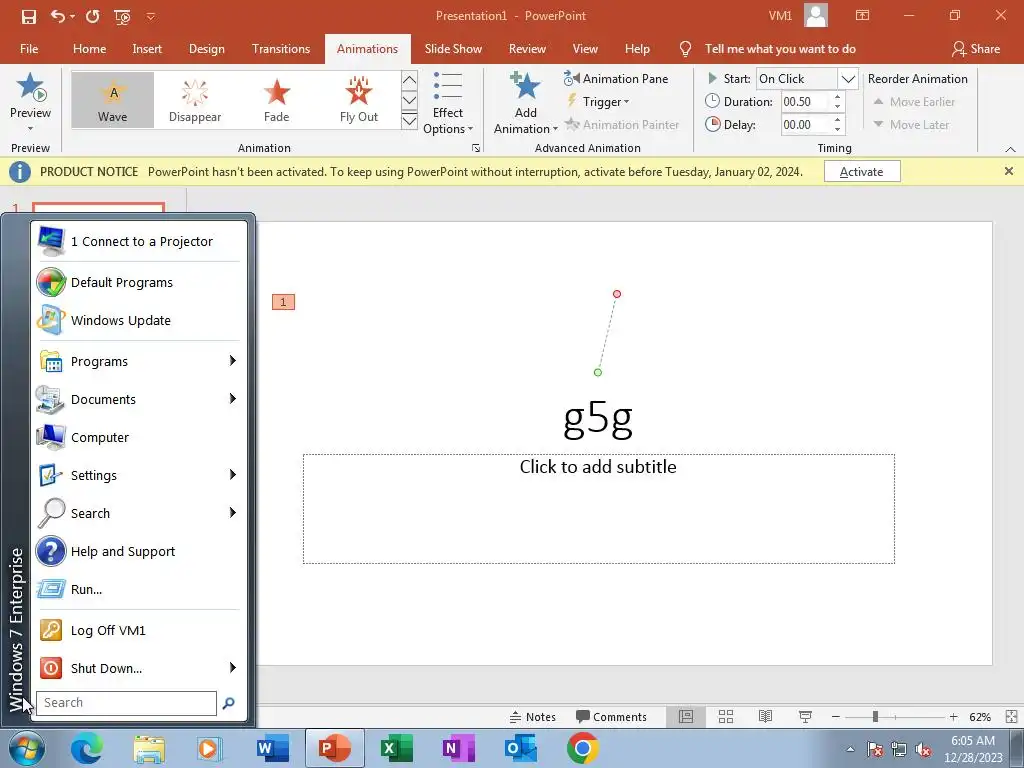Switch to Reading View
The image size is (1024, 768).
(x=765, y=717)
